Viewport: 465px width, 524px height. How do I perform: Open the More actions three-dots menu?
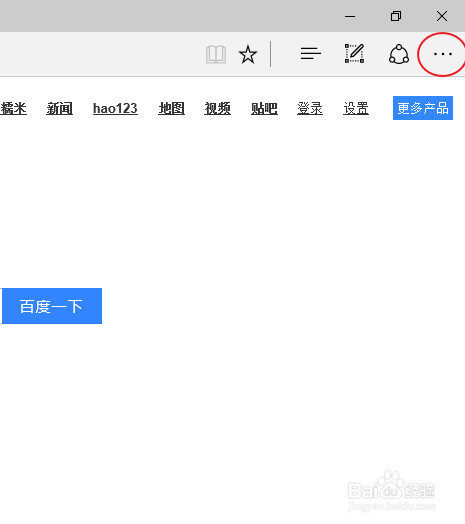click(443, 54)
